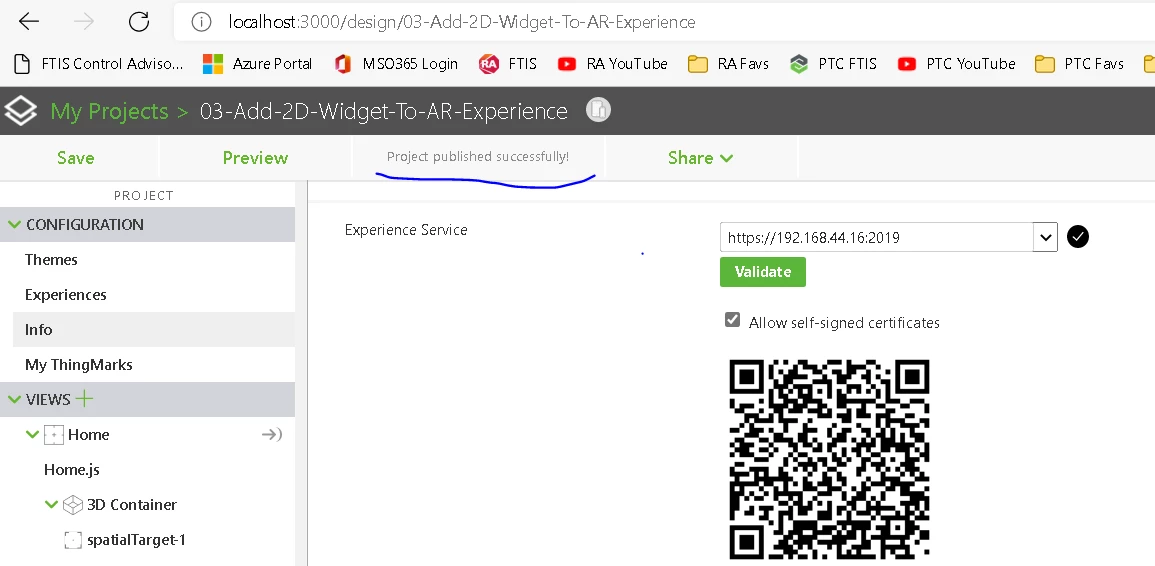Collapse the VIEWS section
Screen dimensions: 1155x566
pos(14,399)
